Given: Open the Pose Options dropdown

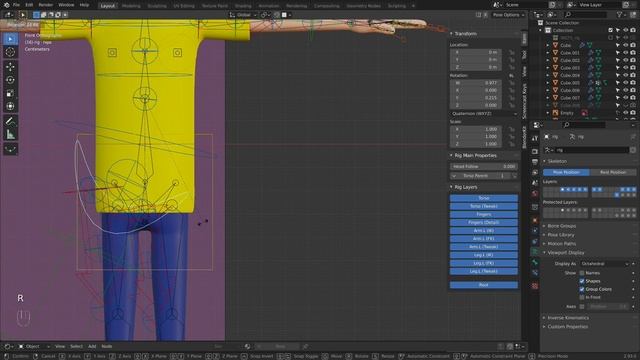Looking at the screenshot, I should tap(508, 15).
